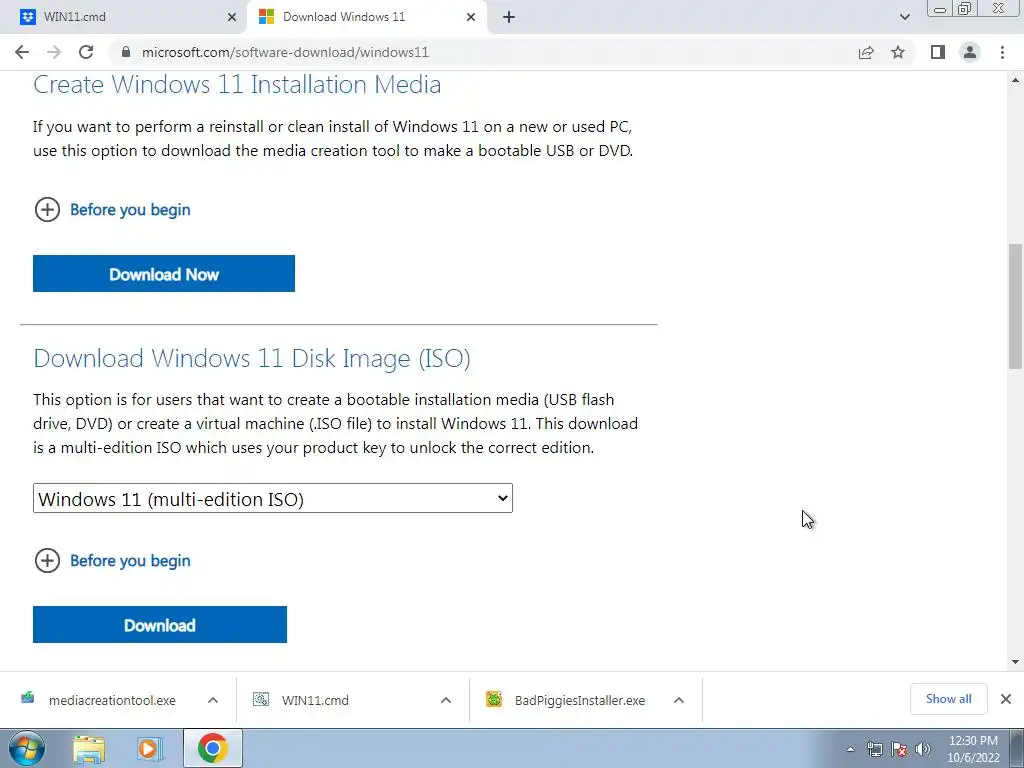Viewport: 1024px width, 768px height.
Task: Launch Windows Media Player from taskbar
Action: [150, 748]
